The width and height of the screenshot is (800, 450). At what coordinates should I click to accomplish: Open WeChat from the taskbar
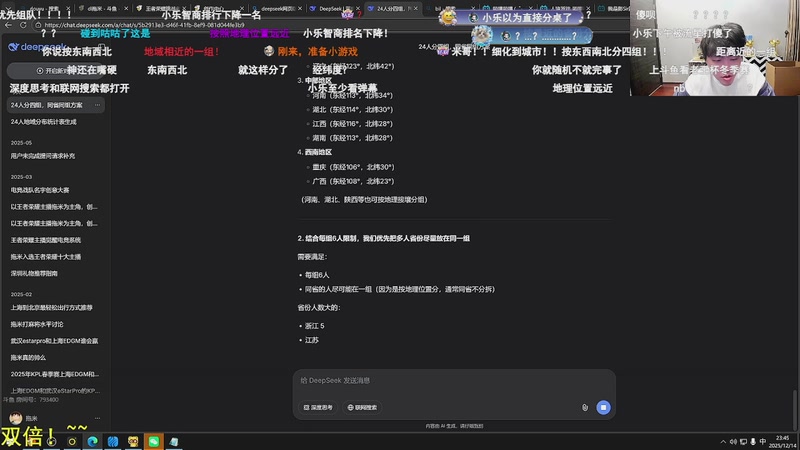[154, 441]
